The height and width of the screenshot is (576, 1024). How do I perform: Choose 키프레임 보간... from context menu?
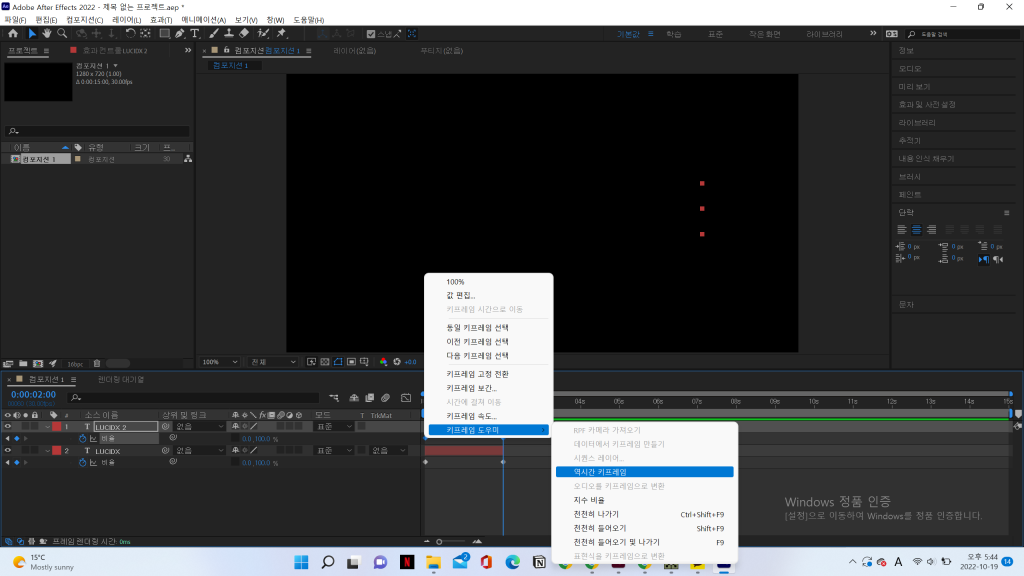[488, 388]
